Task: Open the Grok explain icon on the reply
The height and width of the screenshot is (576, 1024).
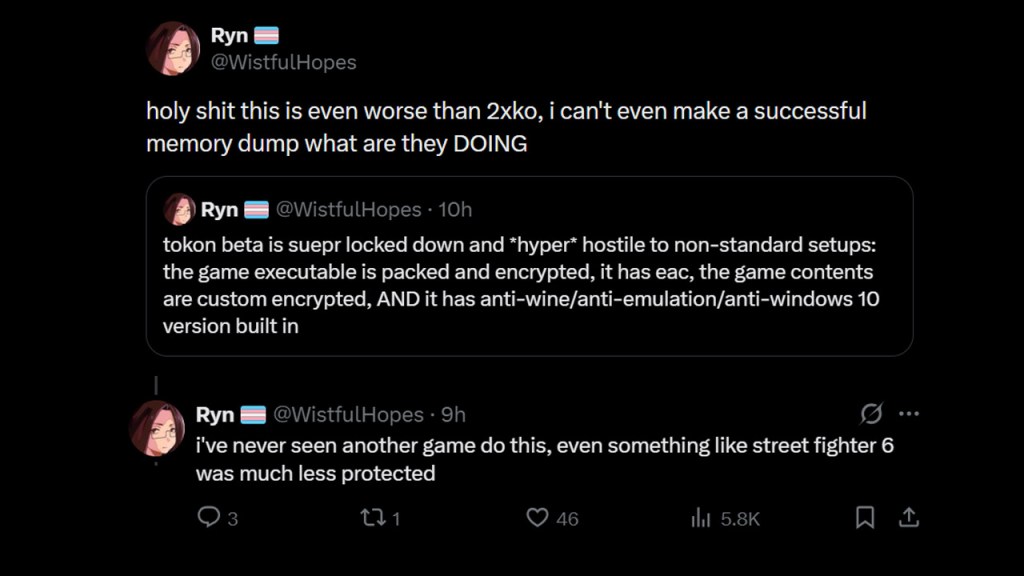Action: tap(871, 413)
